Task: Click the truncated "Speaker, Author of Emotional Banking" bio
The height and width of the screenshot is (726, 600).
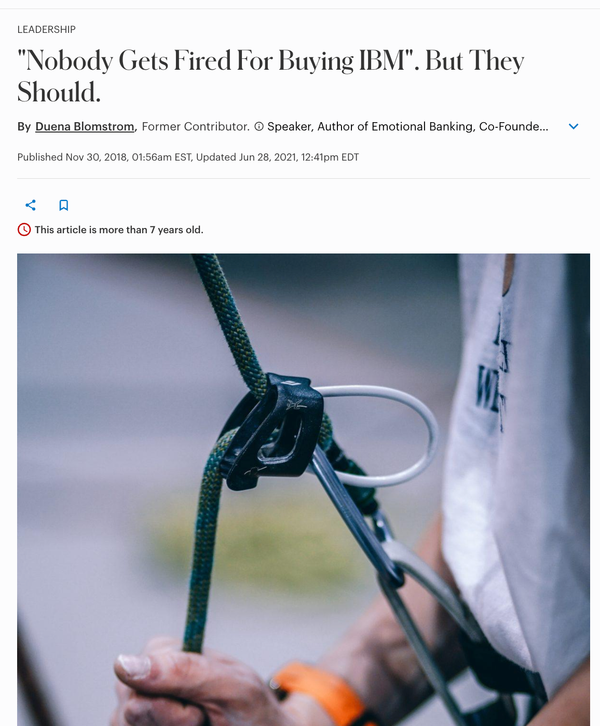Action: [x=408, y=126]
